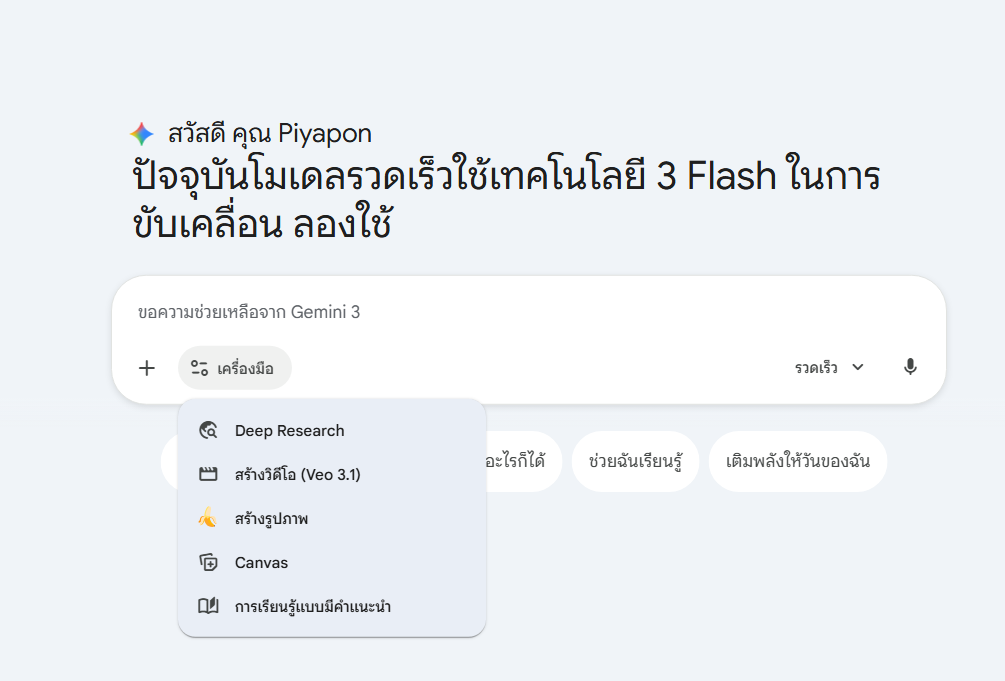Activate the microphone voice input icon
Viewport: 1005px width, 681px height.
[910, 367]
